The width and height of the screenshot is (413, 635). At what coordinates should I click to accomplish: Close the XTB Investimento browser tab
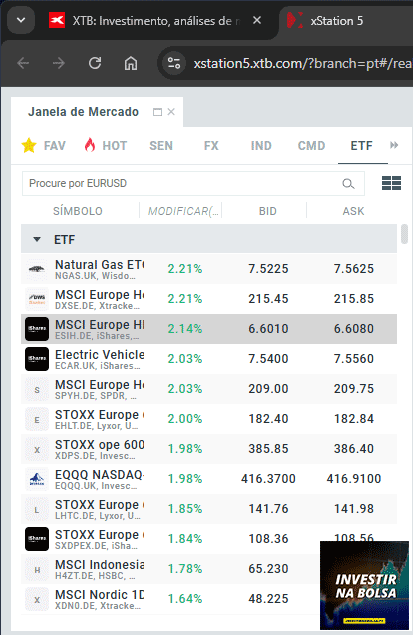(257, 20)
